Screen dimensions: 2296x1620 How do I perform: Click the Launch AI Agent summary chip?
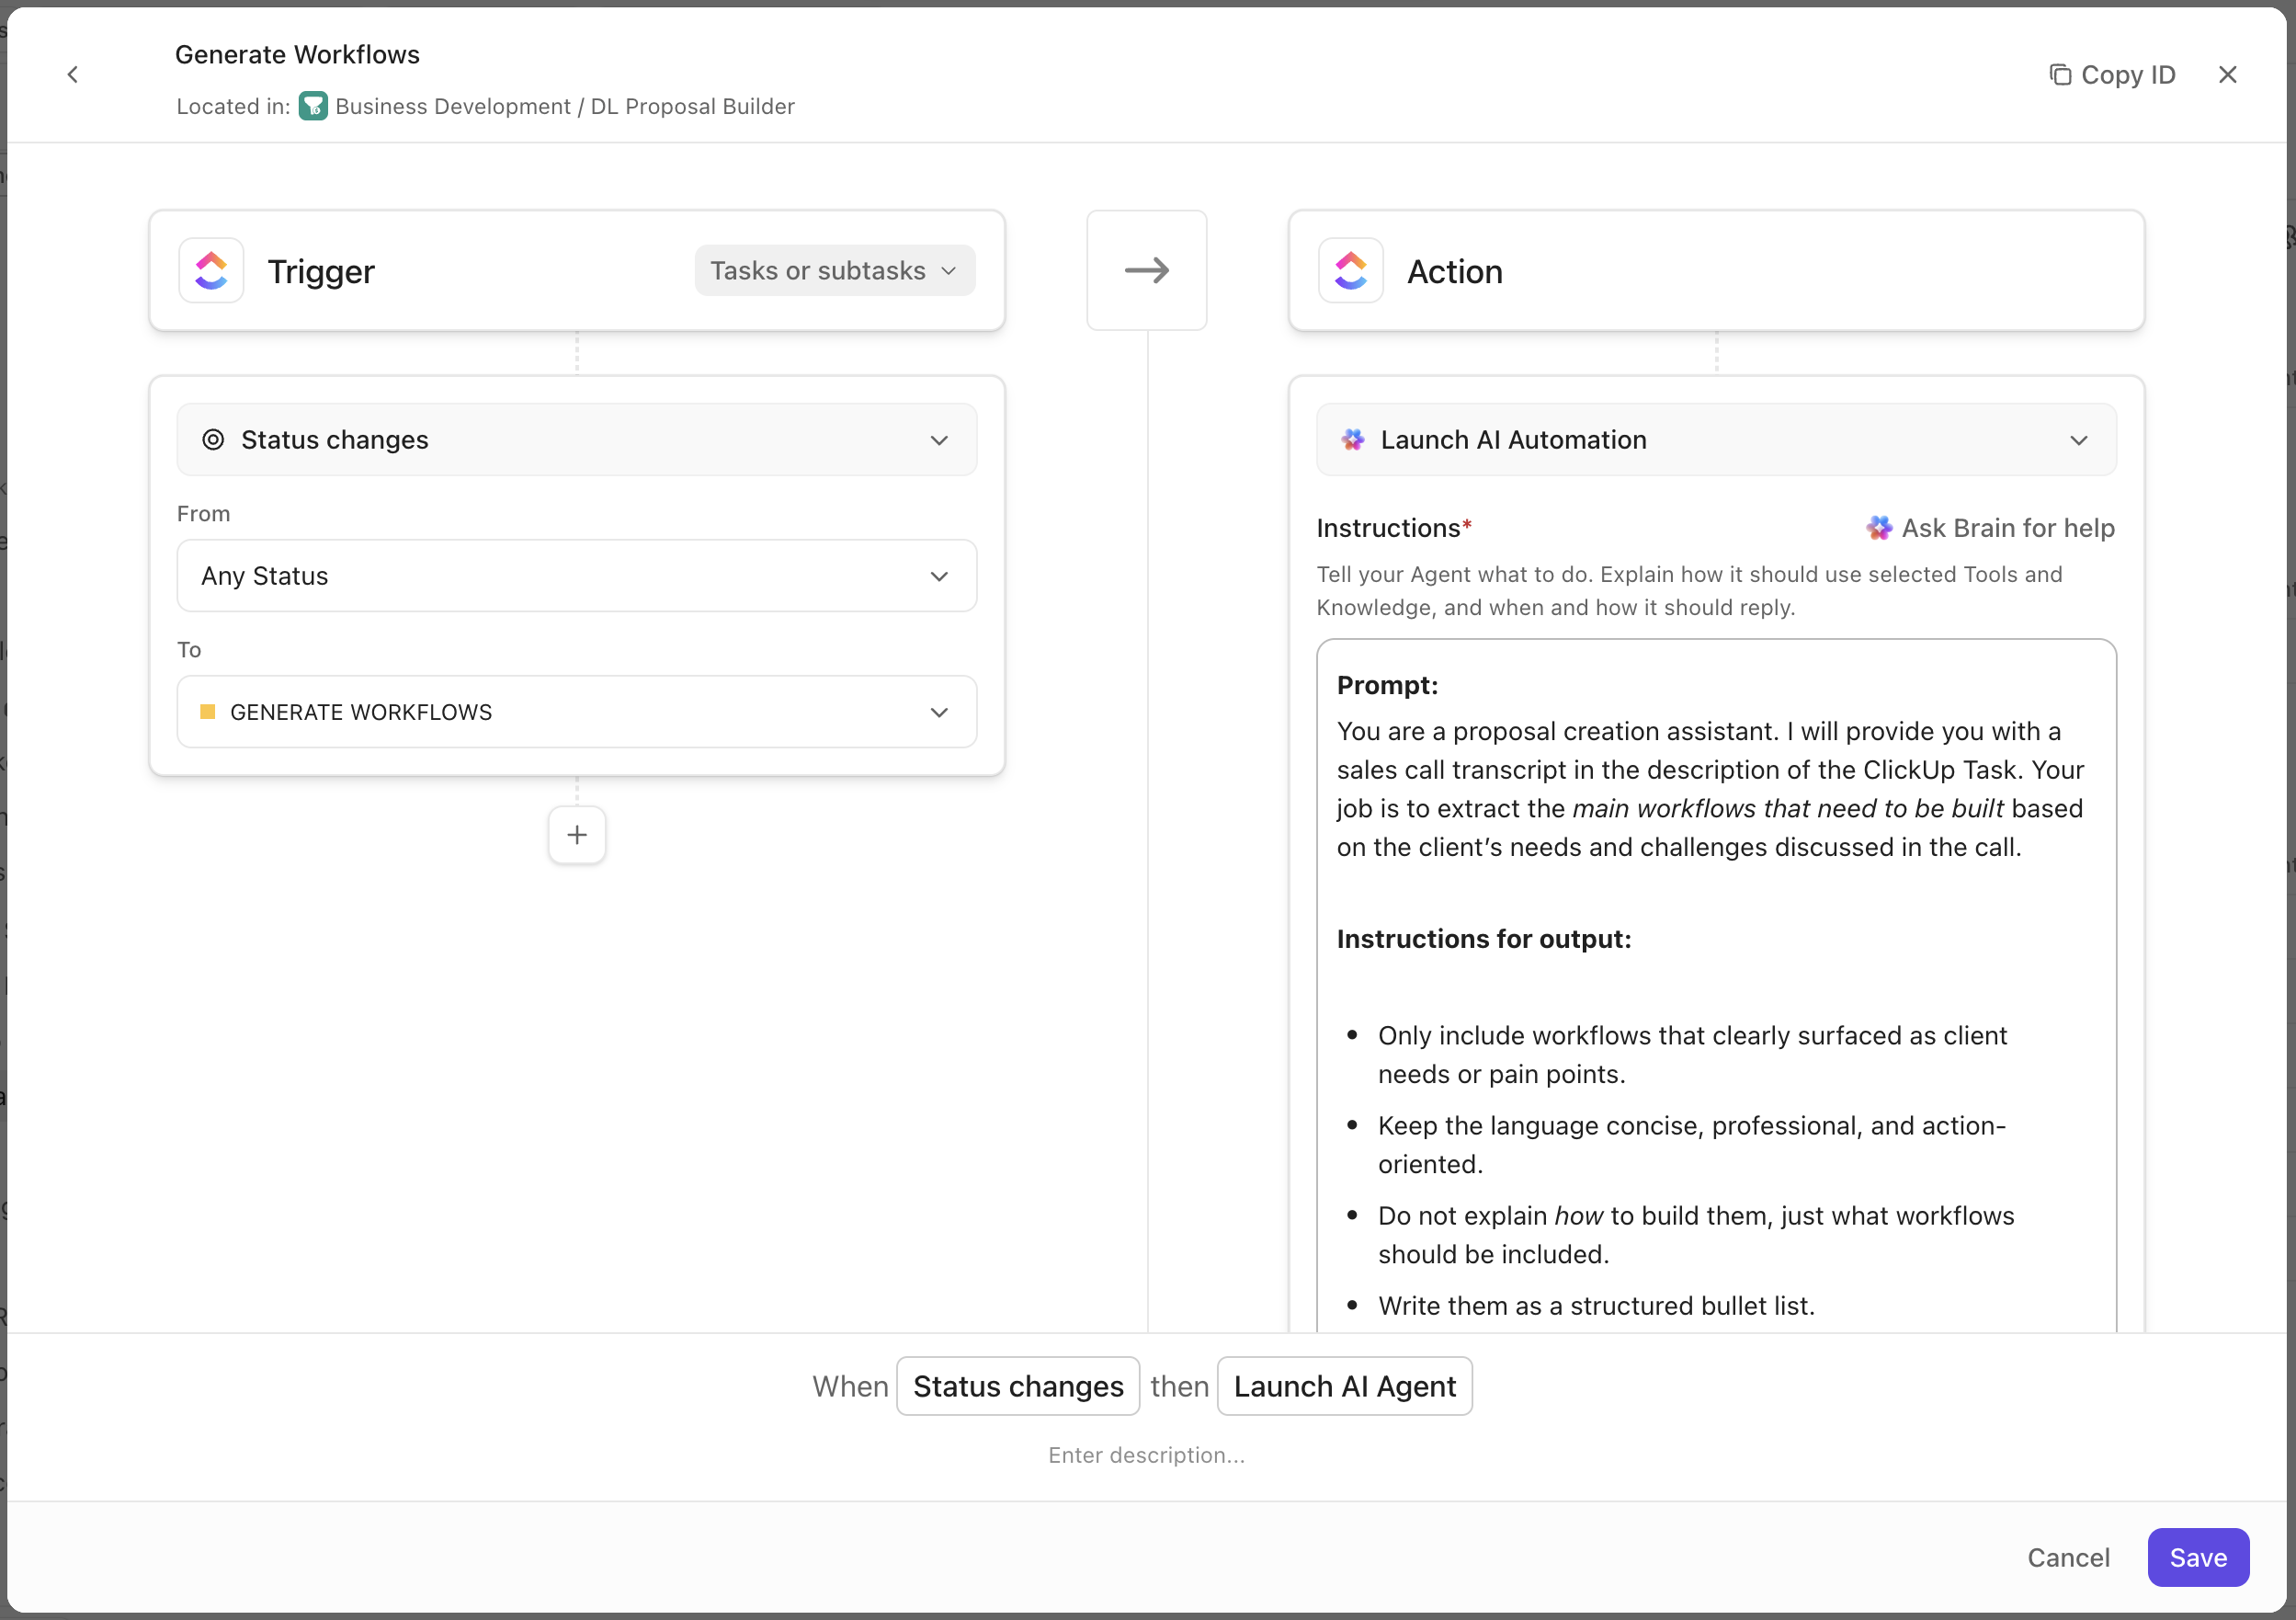pyautogui.click(x=1344, y=1386)
